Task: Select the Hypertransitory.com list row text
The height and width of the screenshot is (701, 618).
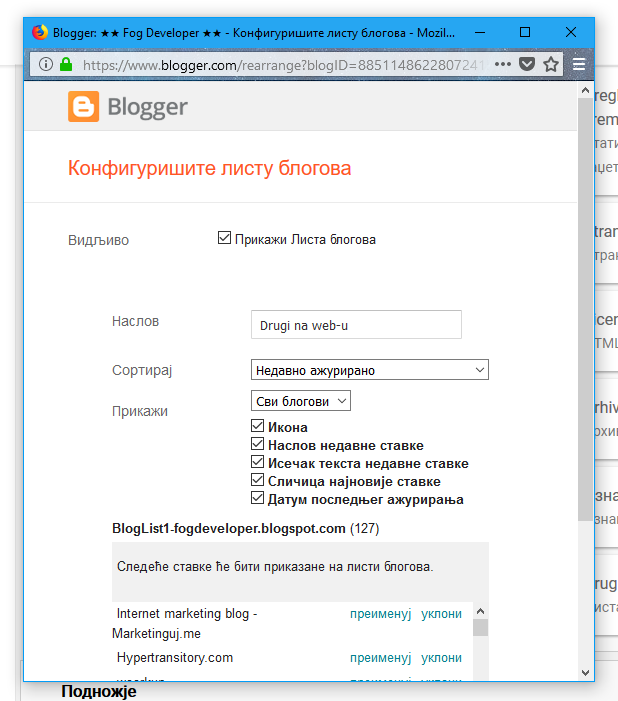Action: 175,658
